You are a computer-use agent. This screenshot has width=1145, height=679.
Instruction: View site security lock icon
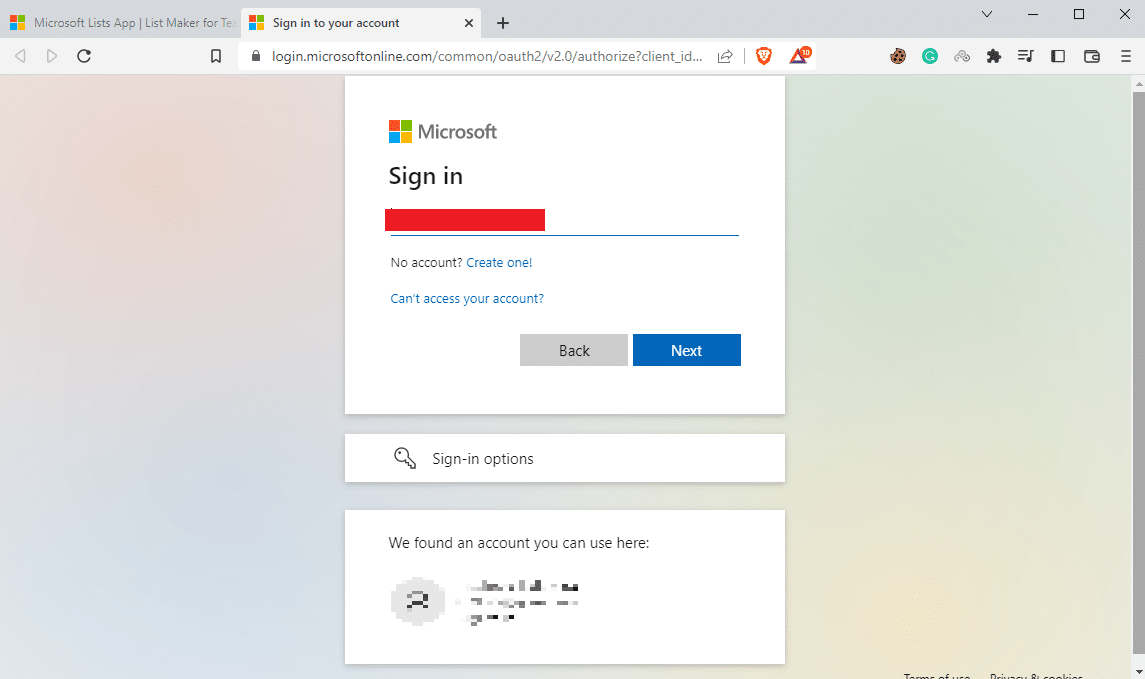(256, 56)
